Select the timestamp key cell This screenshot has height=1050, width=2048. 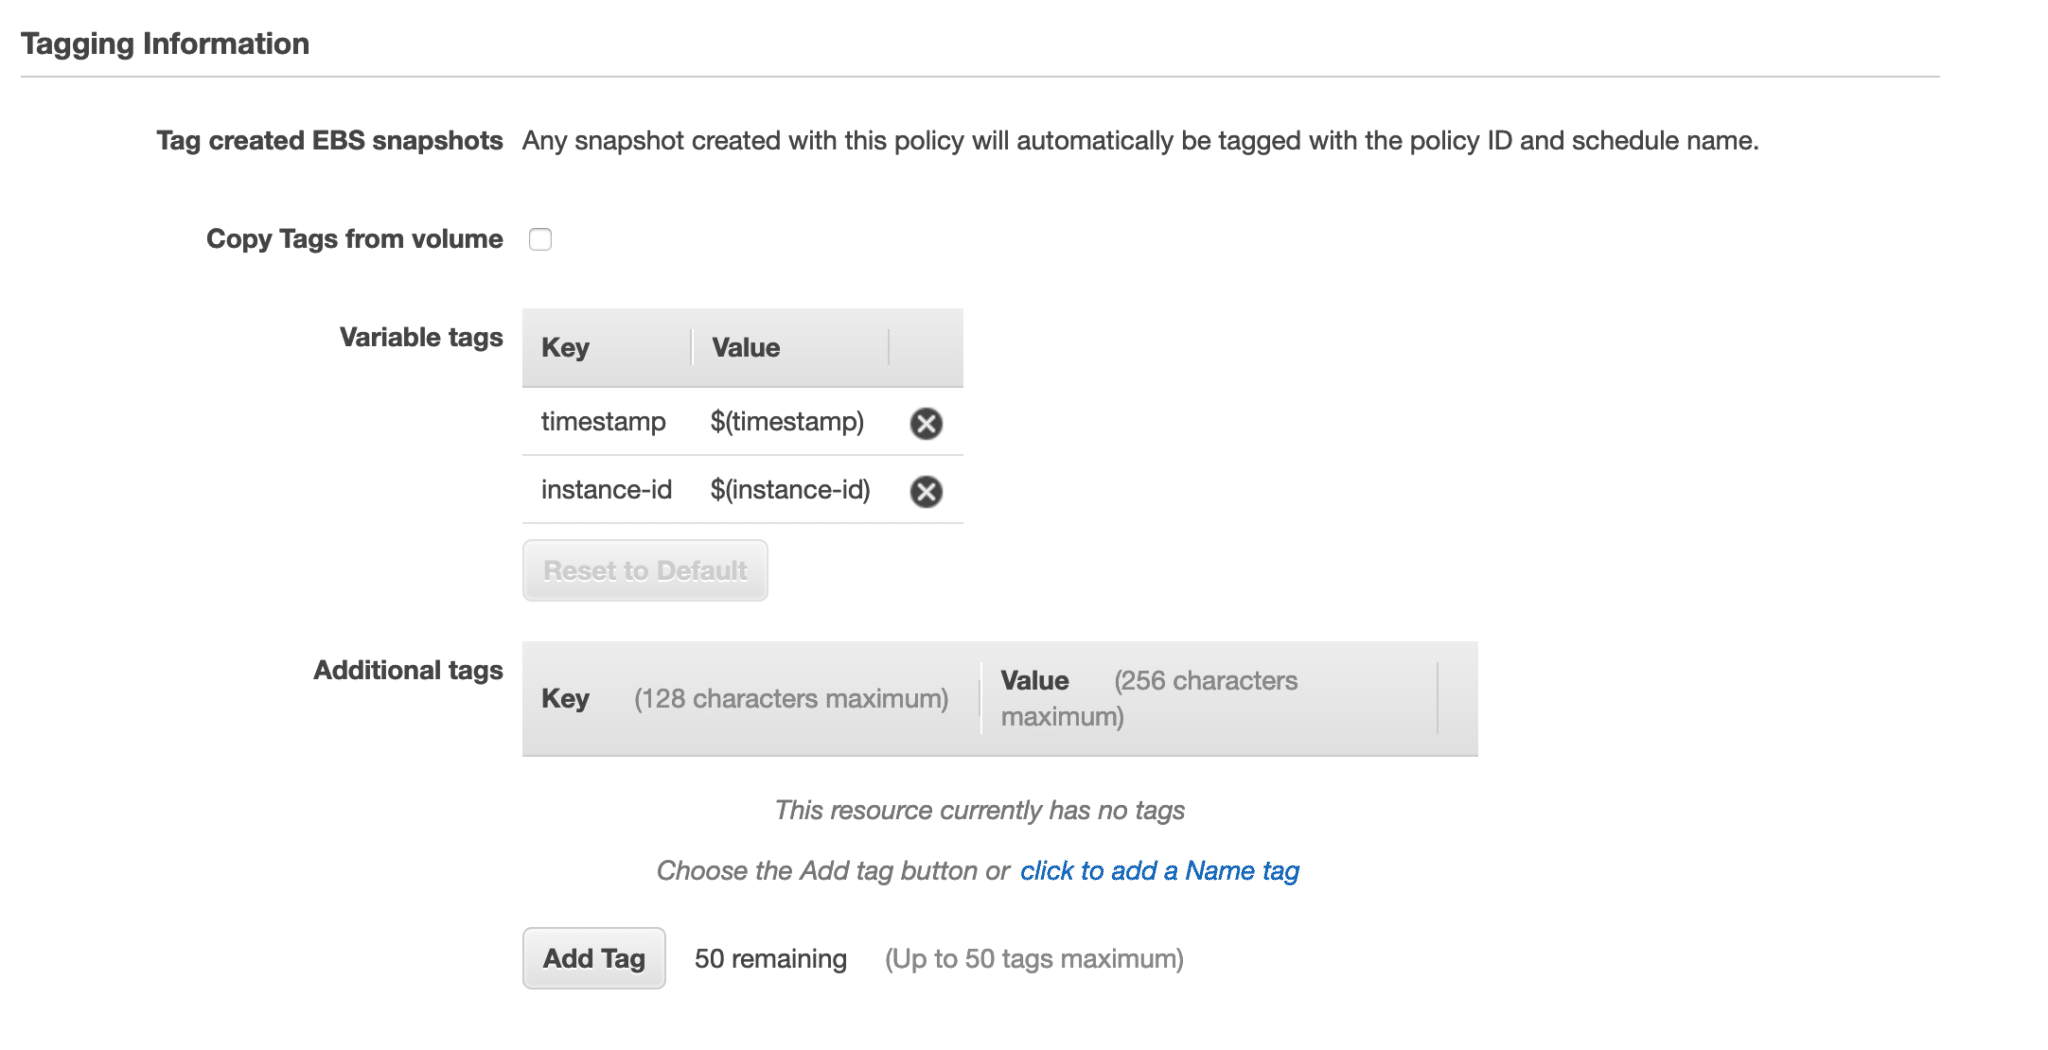(x=604, y=422)
